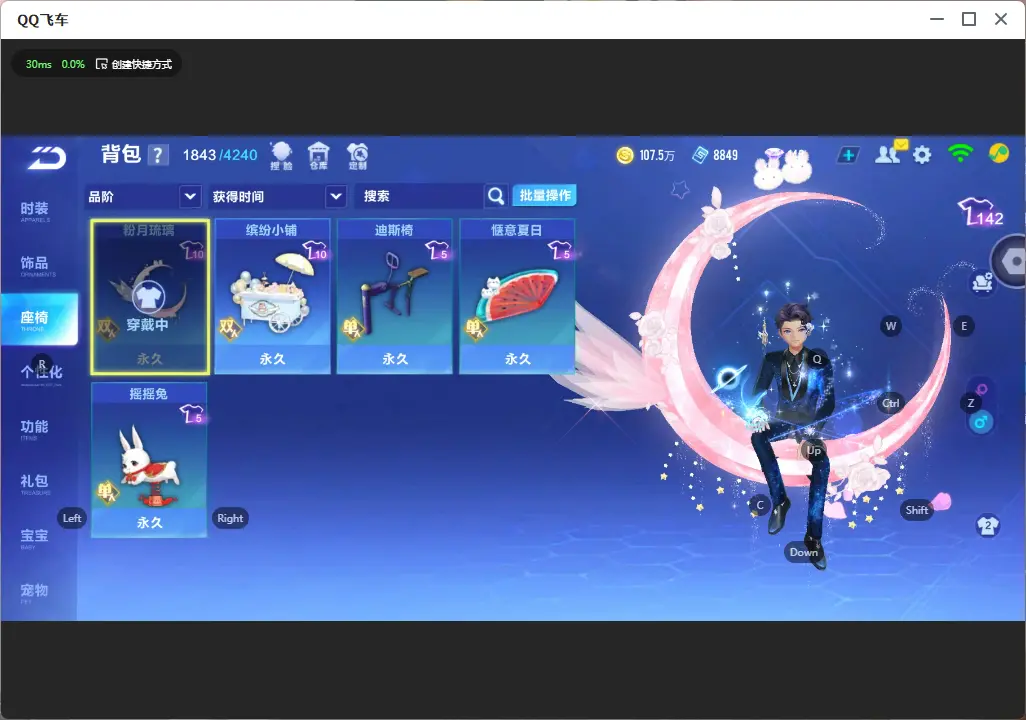Click the C key overlay button

point(760,505)
